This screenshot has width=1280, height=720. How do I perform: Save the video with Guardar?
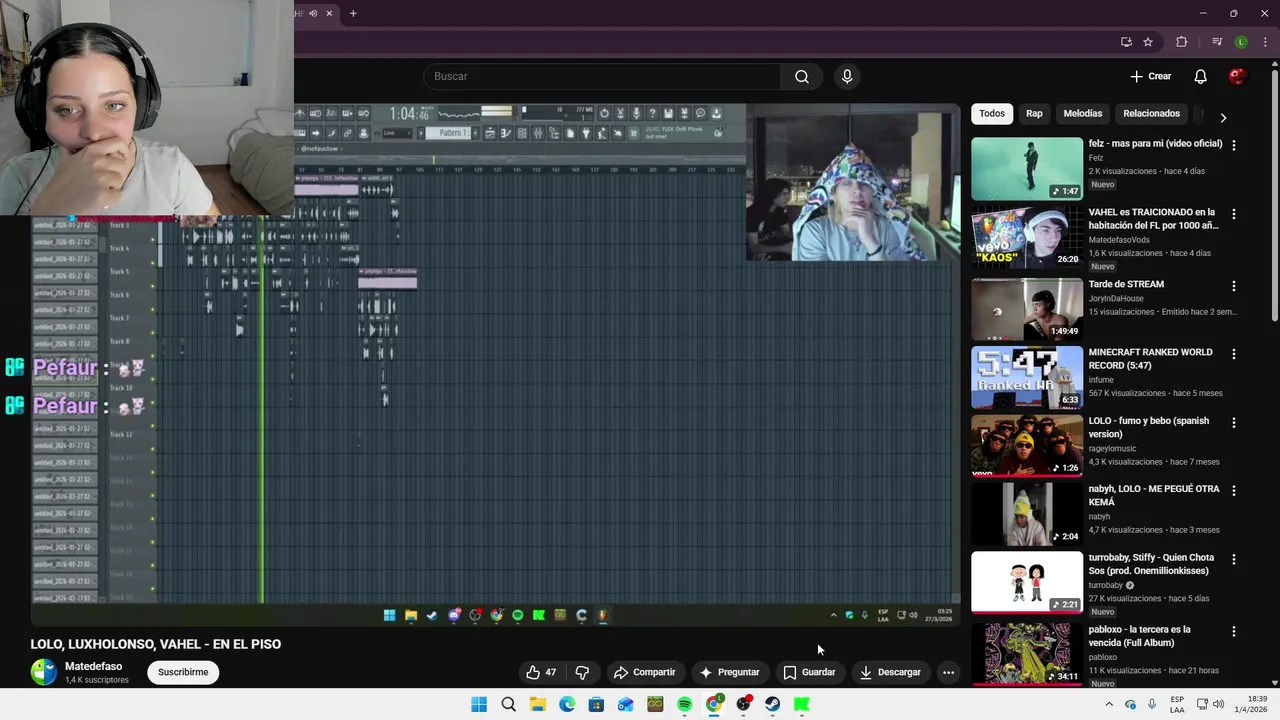click(x=809, y=672)
